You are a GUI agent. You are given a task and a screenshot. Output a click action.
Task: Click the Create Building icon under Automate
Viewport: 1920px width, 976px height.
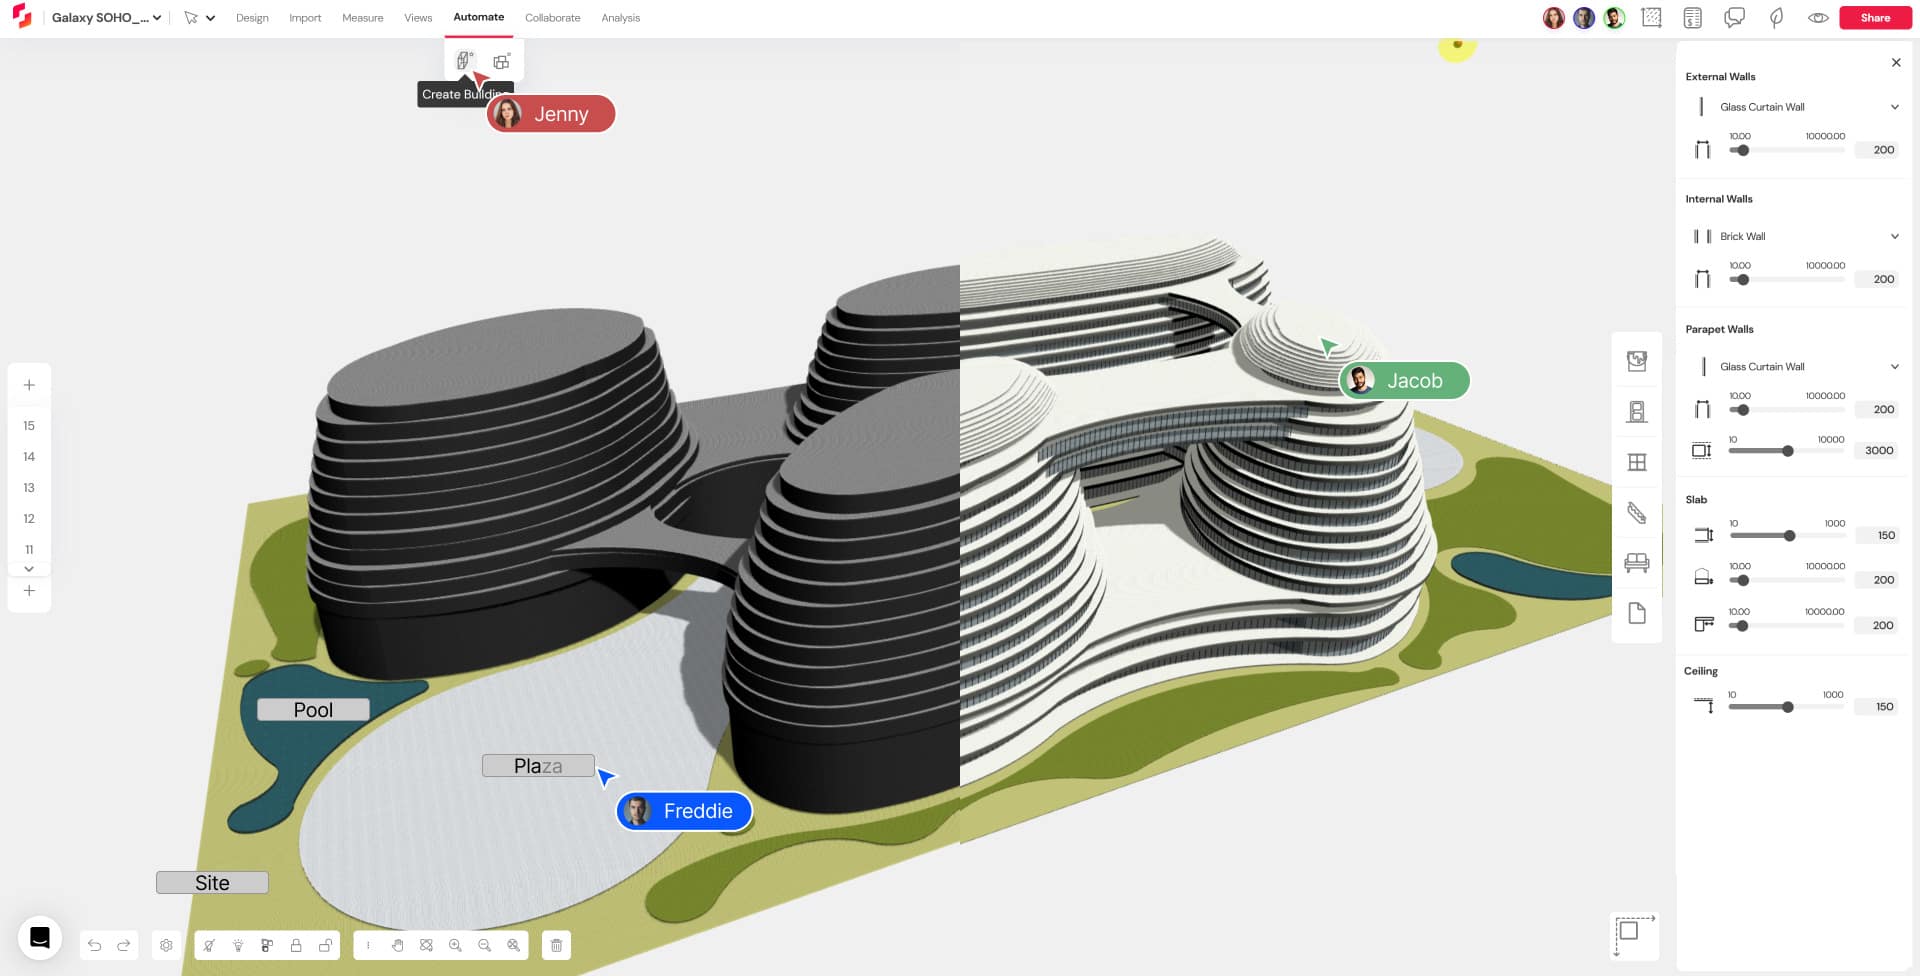tap(464, 61)
